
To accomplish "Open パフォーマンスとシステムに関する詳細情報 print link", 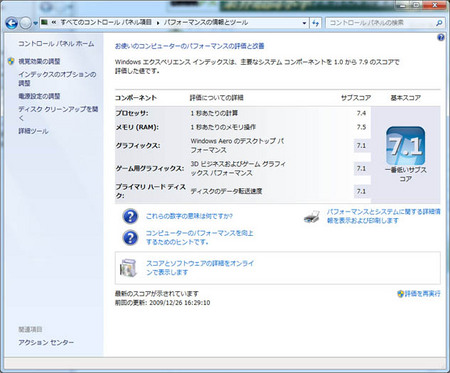I will [383, 216].
